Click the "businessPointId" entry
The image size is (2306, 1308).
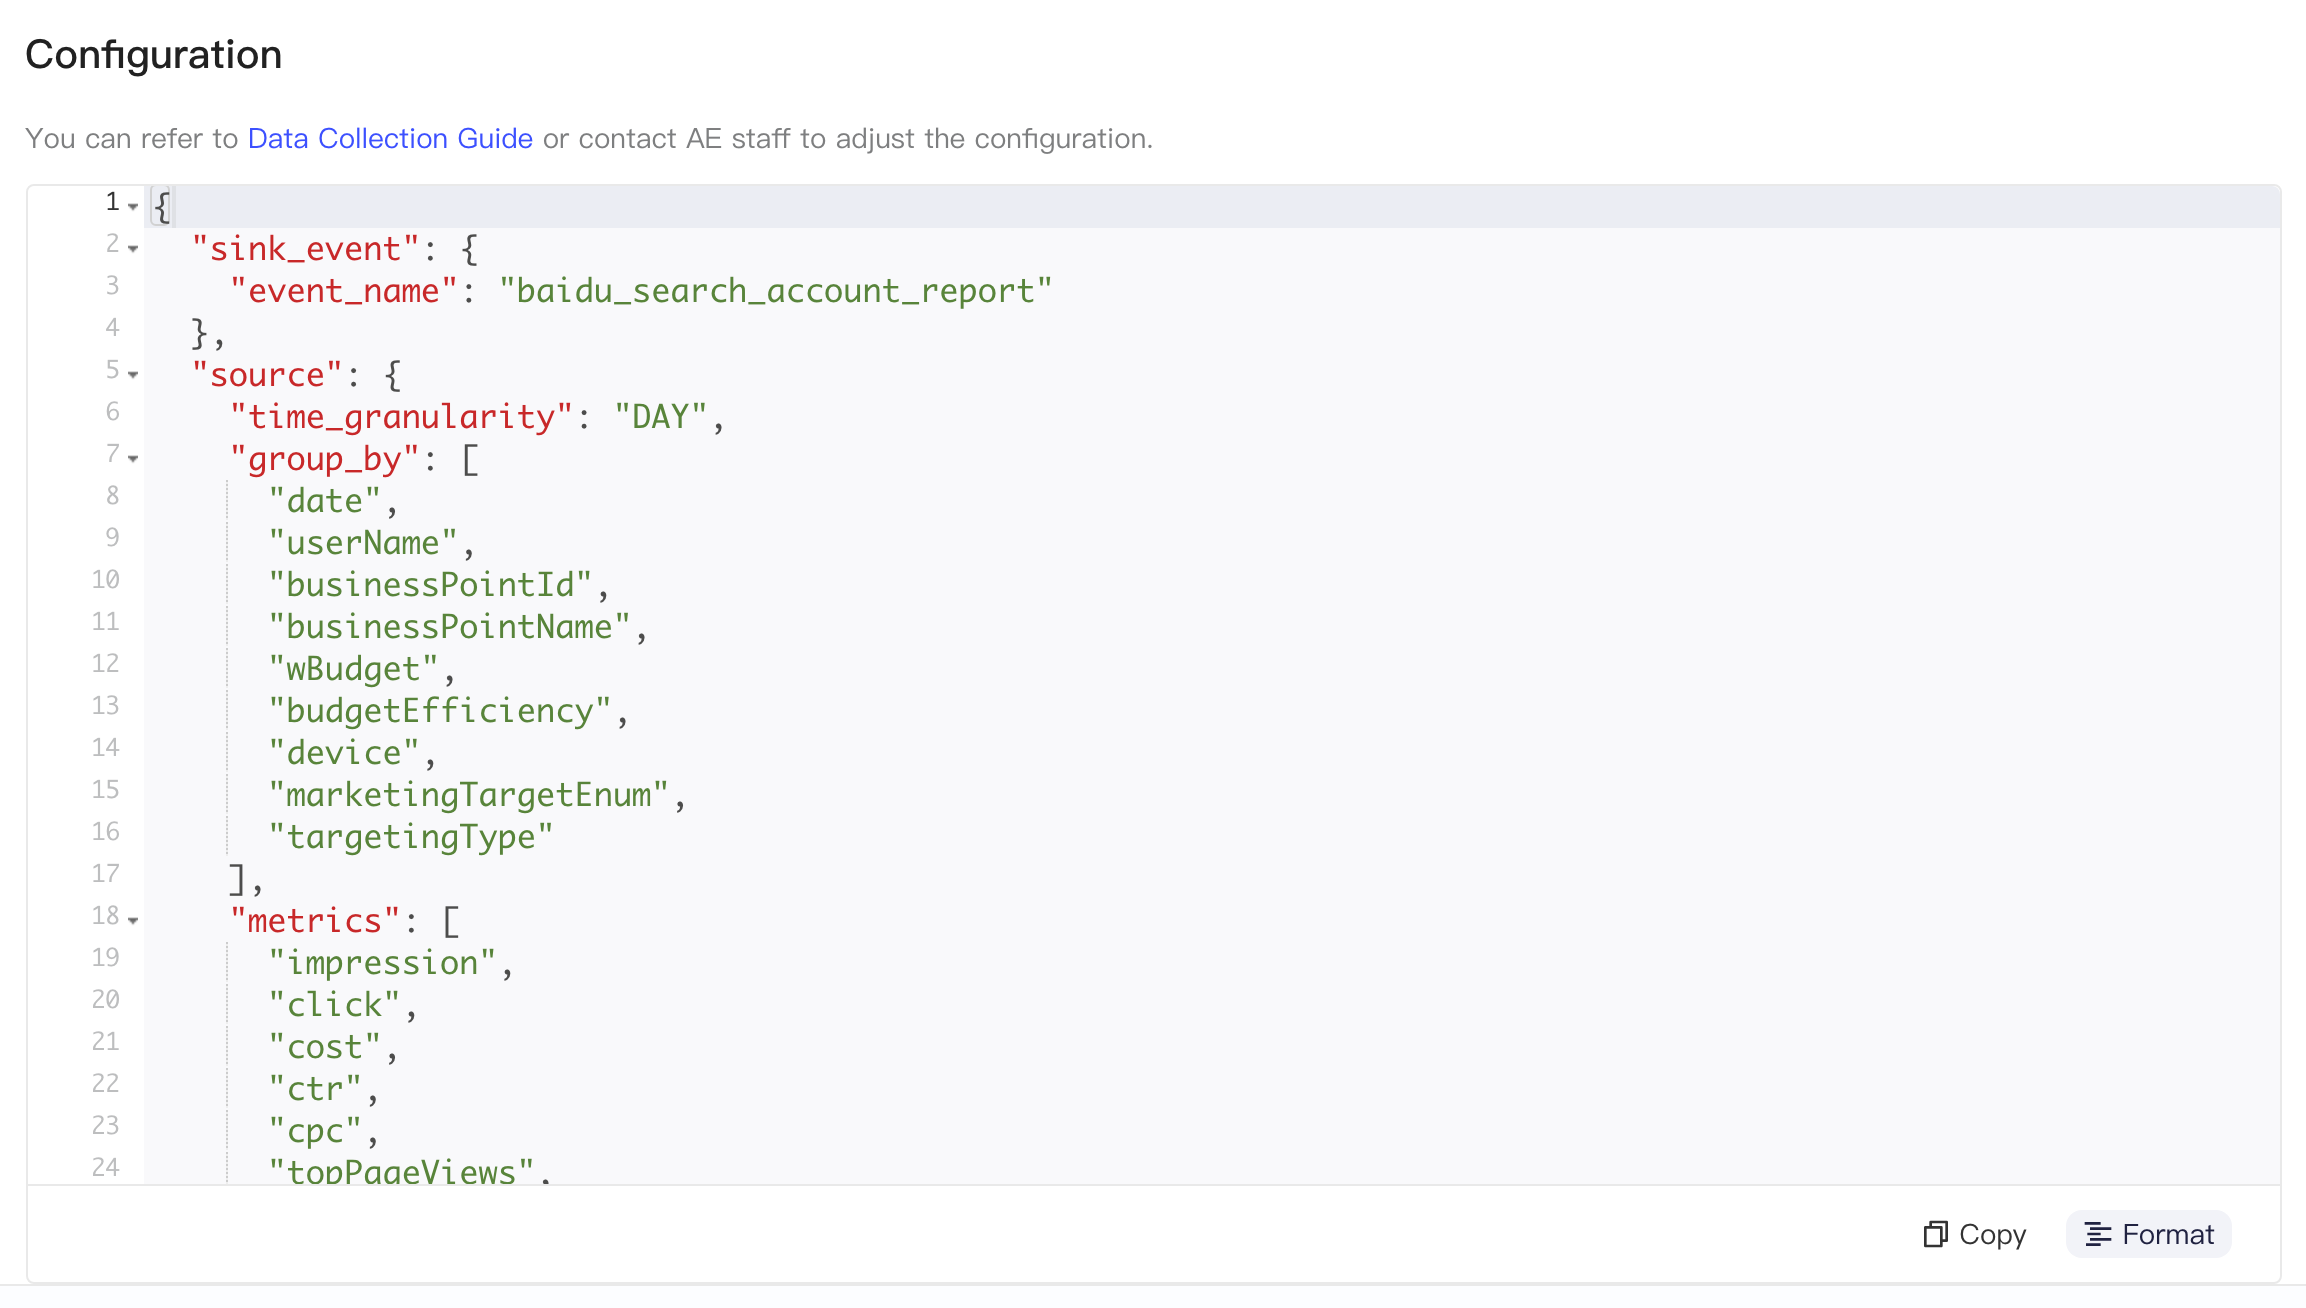coord(430,585)
